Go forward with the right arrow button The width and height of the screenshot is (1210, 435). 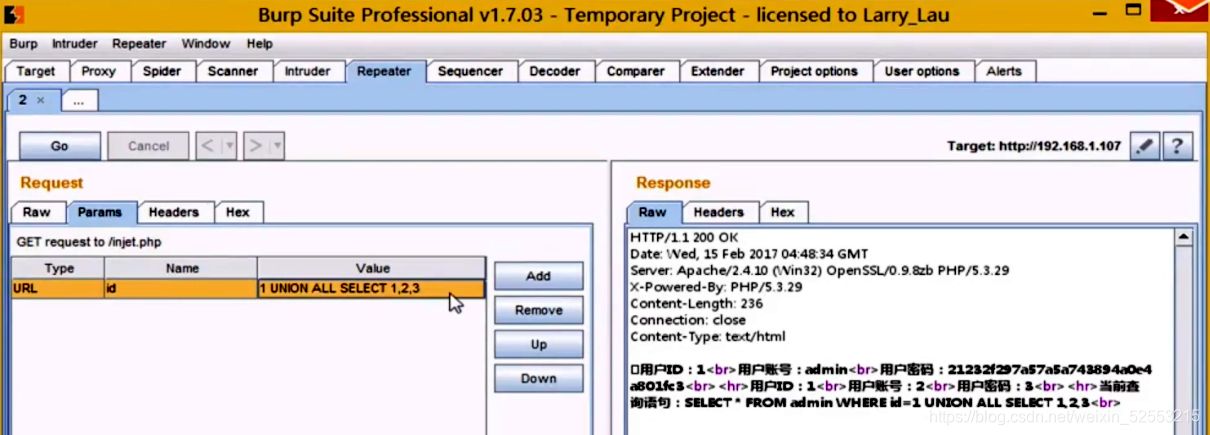[255, 146]
